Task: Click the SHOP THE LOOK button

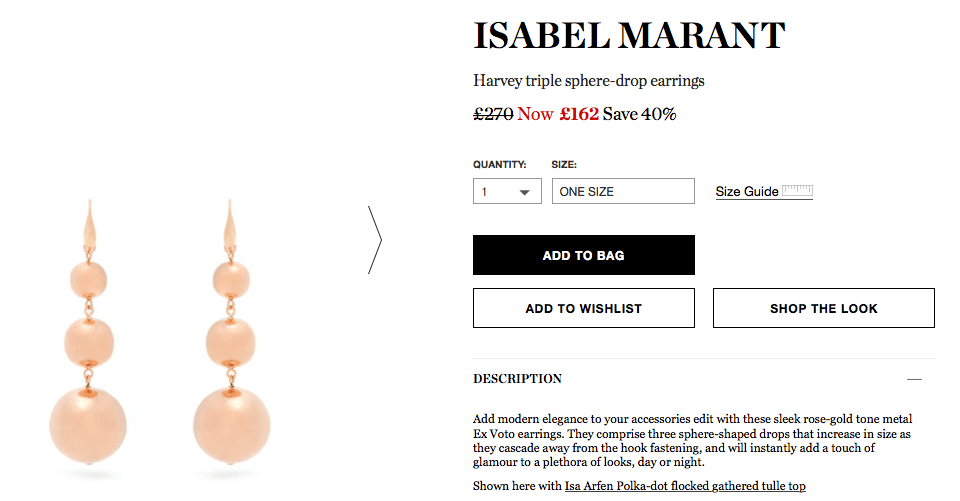Action: point(823,308)
